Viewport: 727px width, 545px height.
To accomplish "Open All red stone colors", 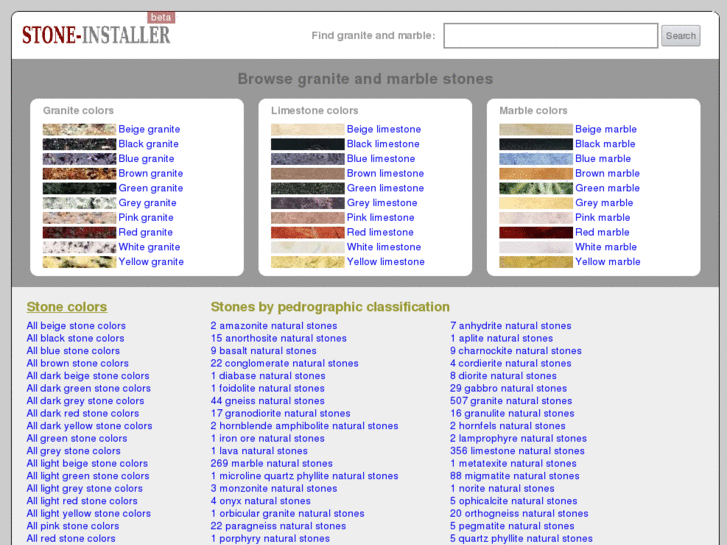I will [71, 539].
